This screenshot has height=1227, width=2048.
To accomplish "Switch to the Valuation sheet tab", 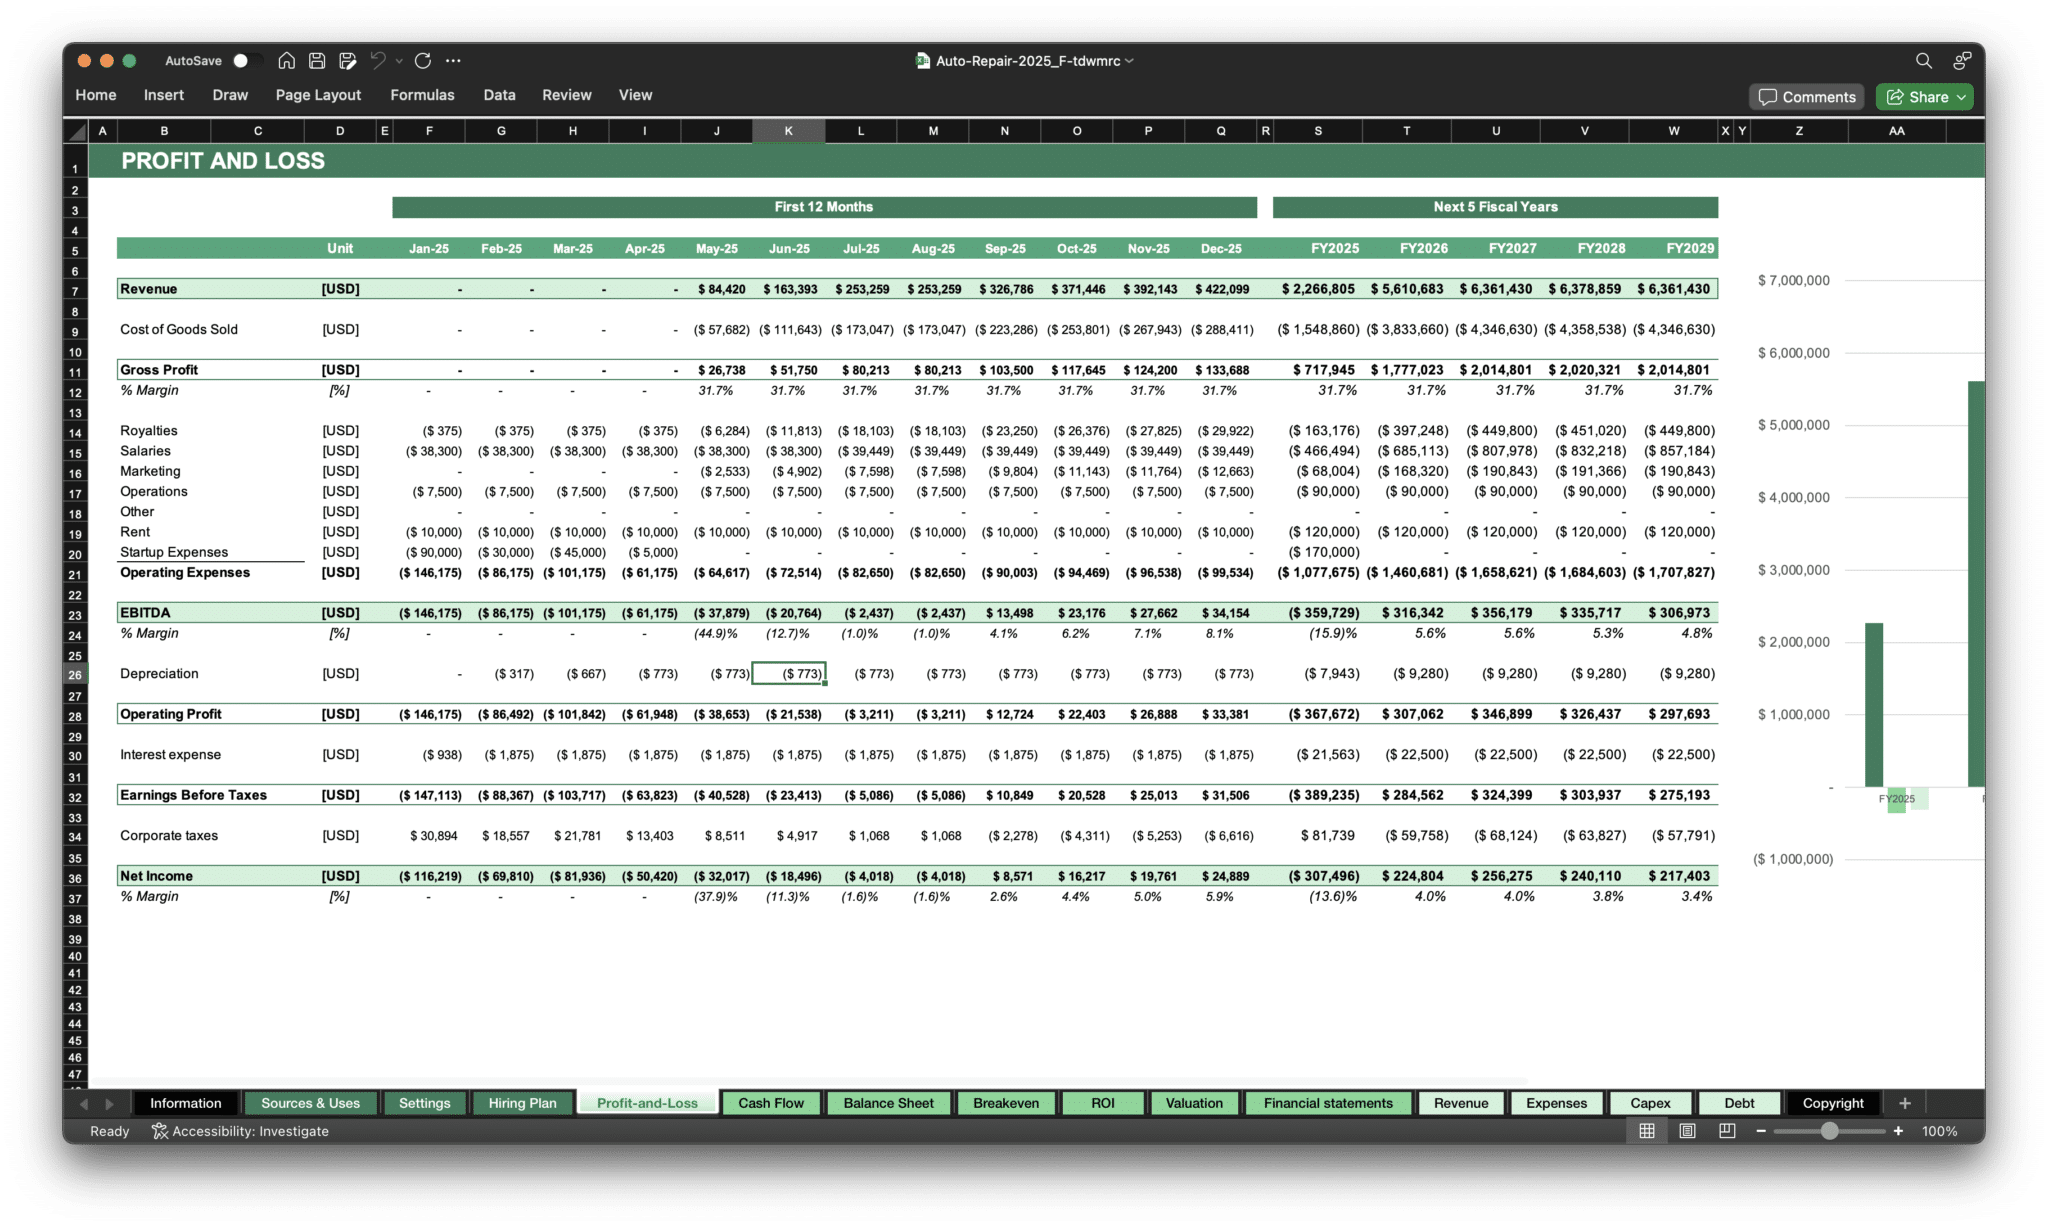I will tap(1194, 1103).
